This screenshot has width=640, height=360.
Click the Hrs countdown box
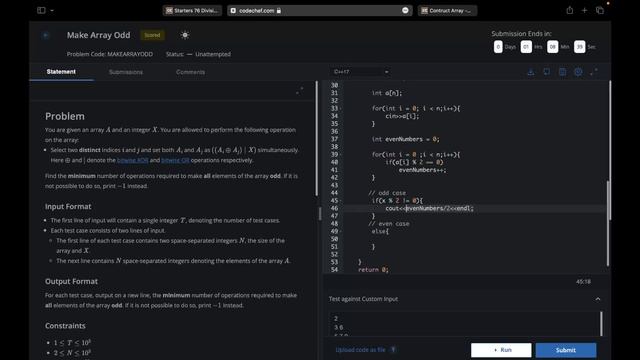(526, 47)
